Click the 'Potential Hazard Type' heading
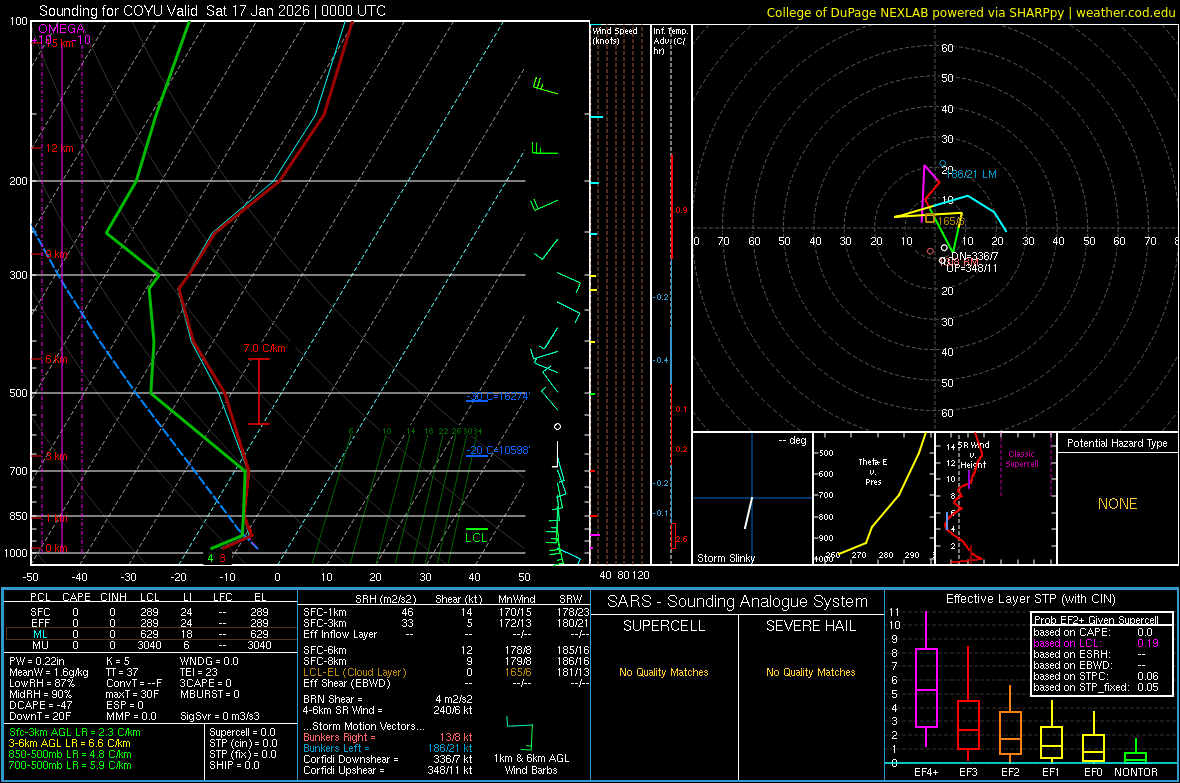The height and width of the screenshot is (783, 1180). pos(1117,443)
